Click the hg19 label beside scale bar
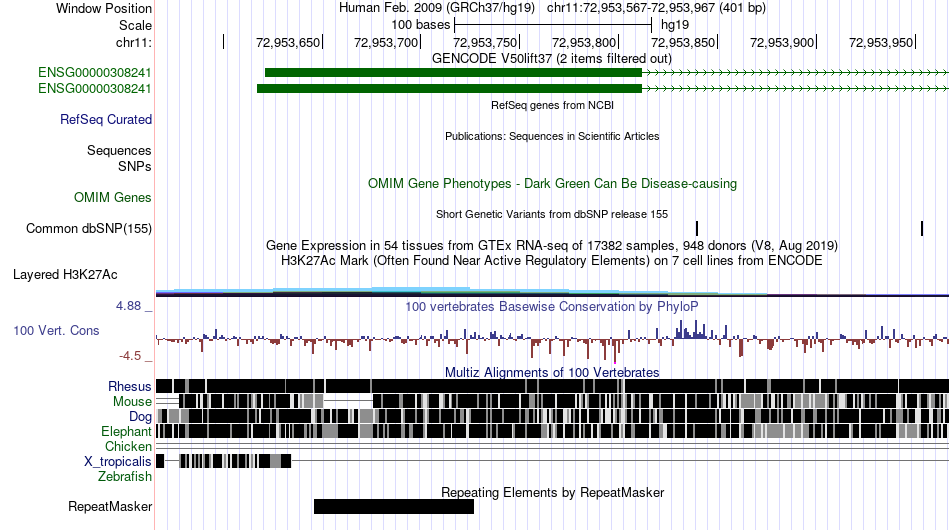The height and width of the screenshot is (530, 950). pos(675,25)
